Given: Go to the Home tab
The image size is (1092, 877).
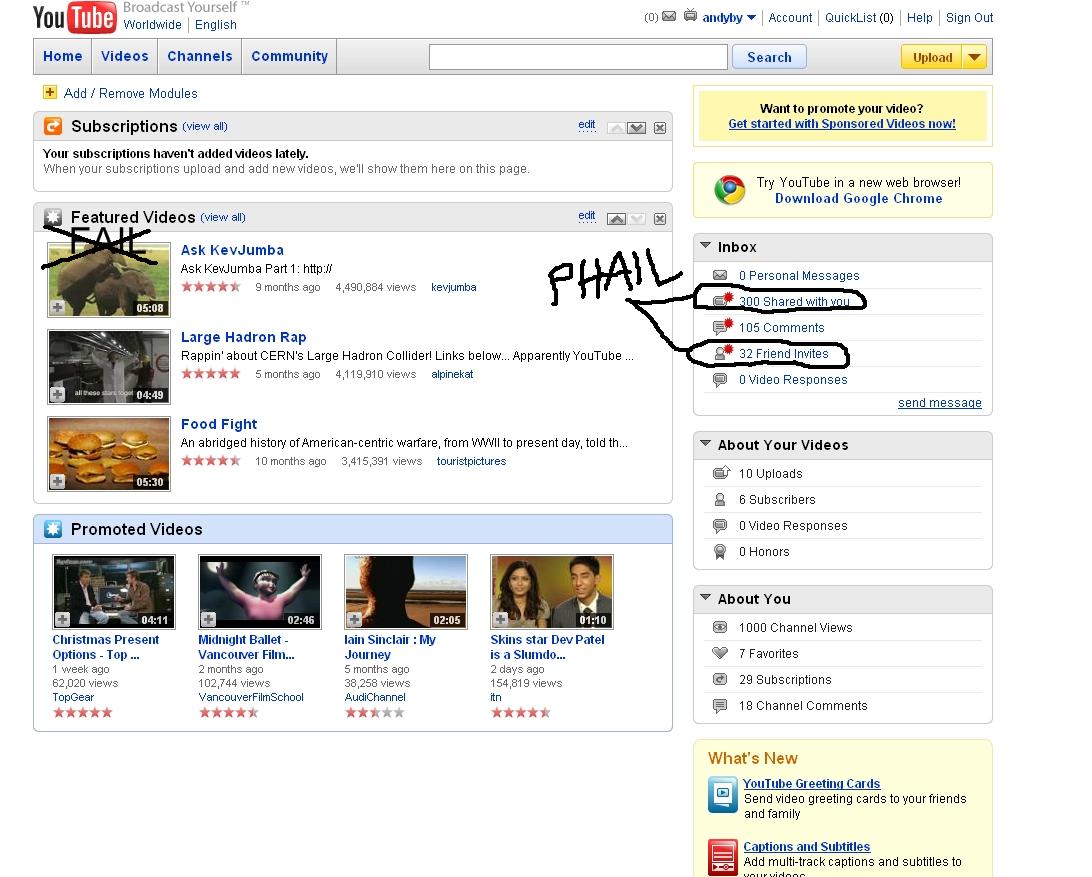Looking at the screenshot, I should pyautogui.click(x=63, y=56).
